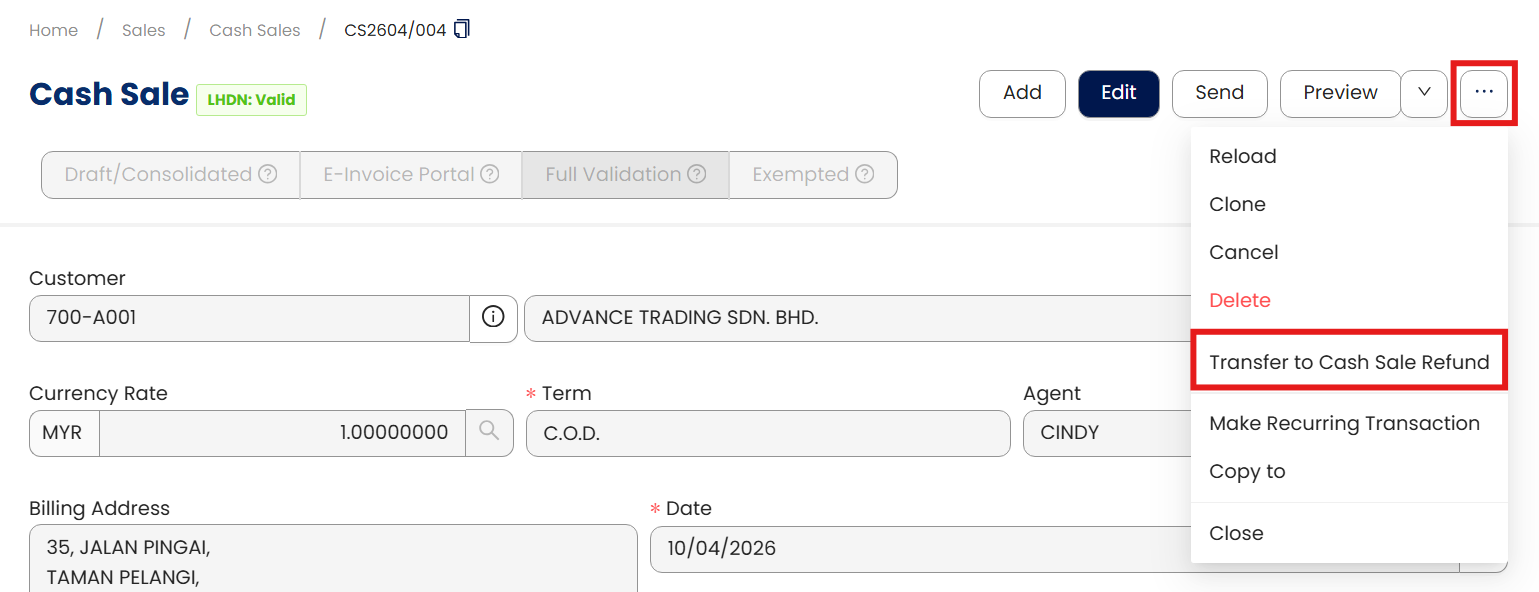Expand the Preview dropdown arrow

coord(1424,93)
